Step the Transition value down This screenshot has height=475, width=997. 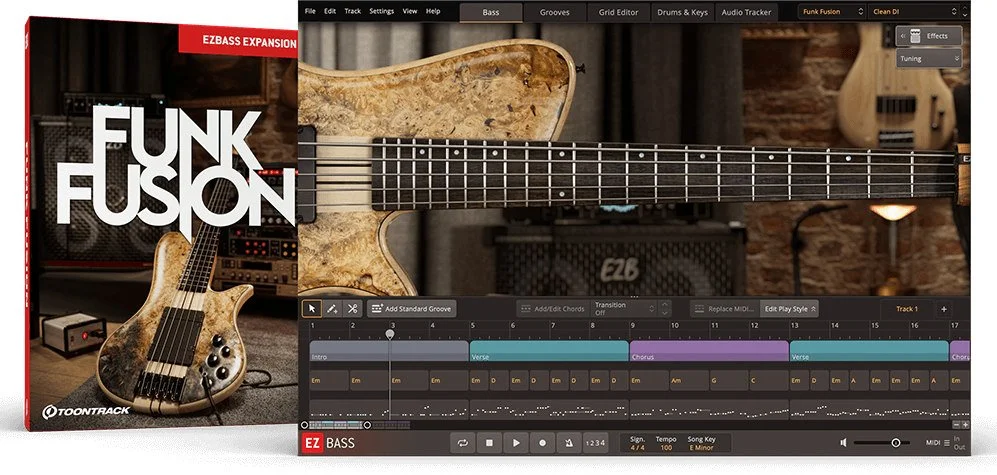click(x=665, y=313)
